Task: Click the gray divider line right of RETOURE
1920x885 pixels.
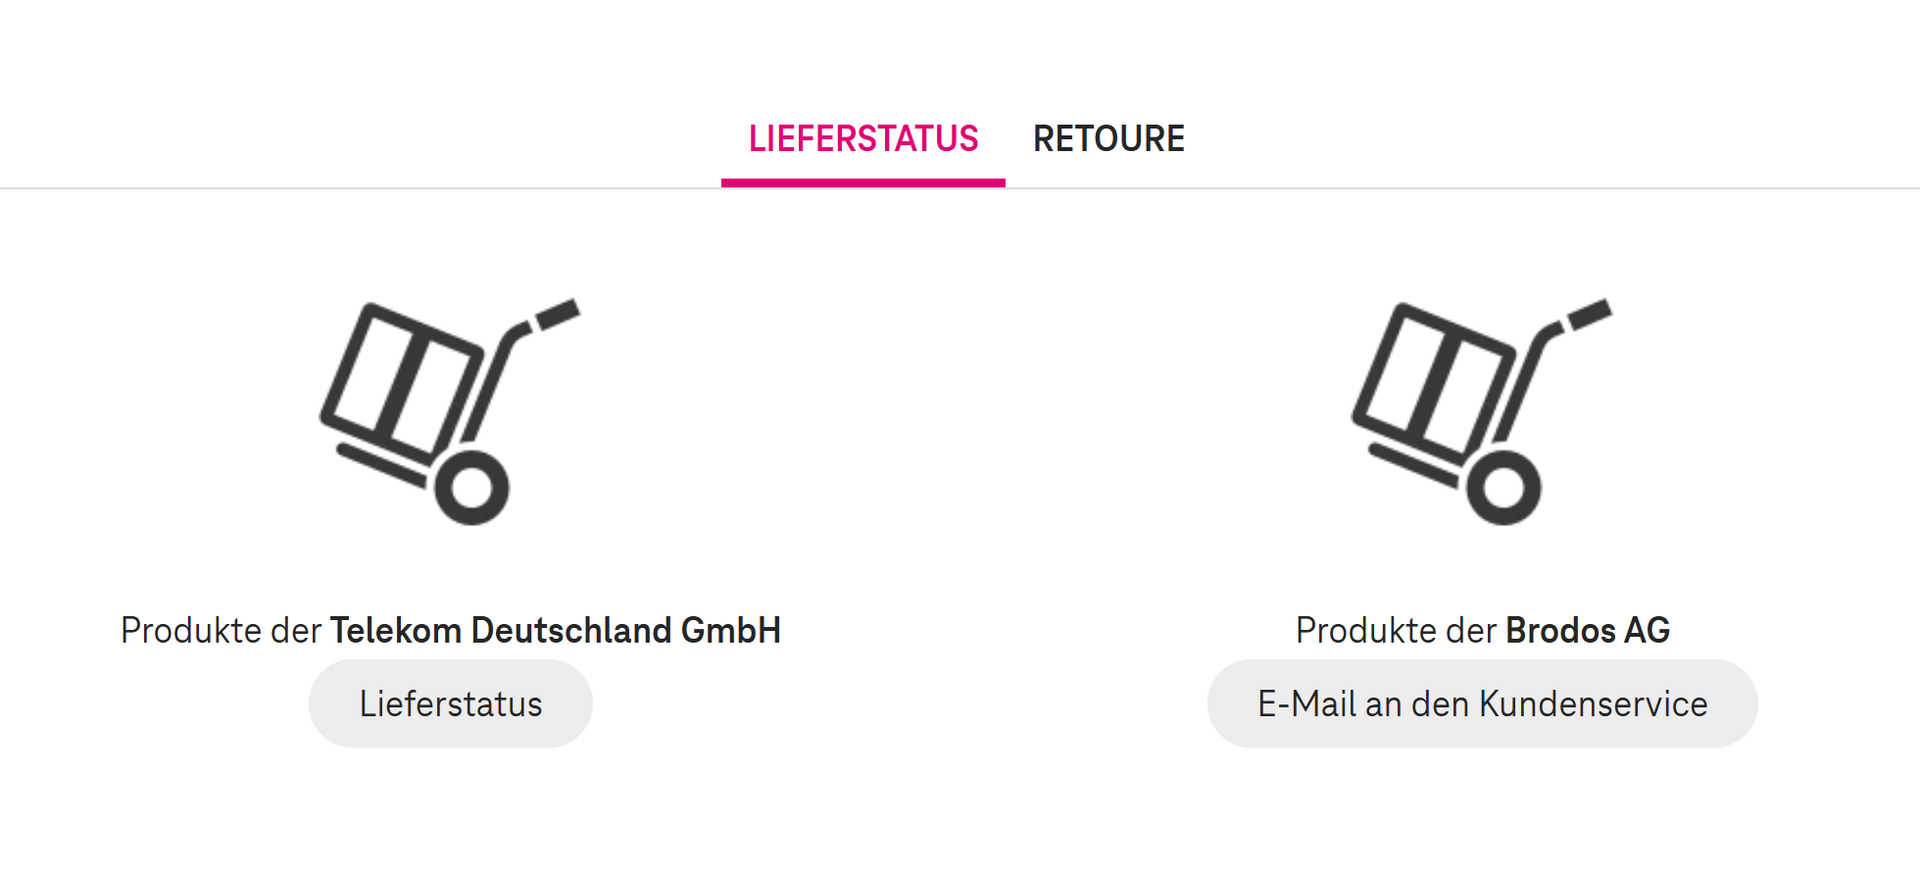Action: [x=1550, y=188]
